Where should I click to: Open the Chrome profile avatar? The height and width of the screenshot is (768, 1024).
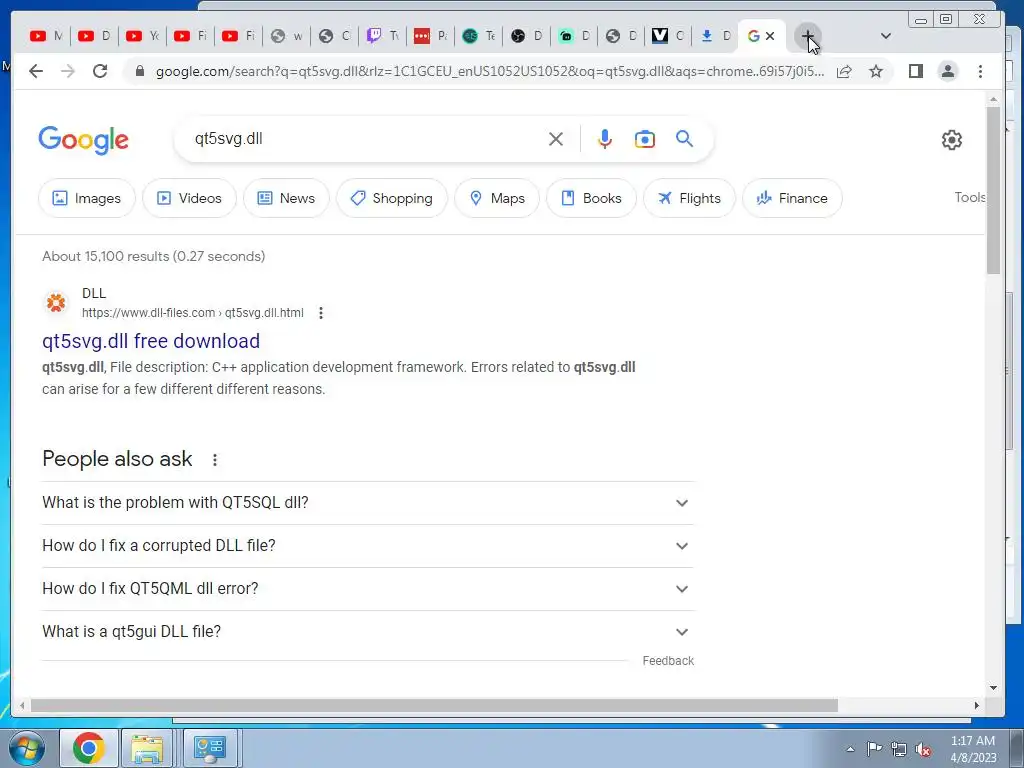tap(948, 71)
